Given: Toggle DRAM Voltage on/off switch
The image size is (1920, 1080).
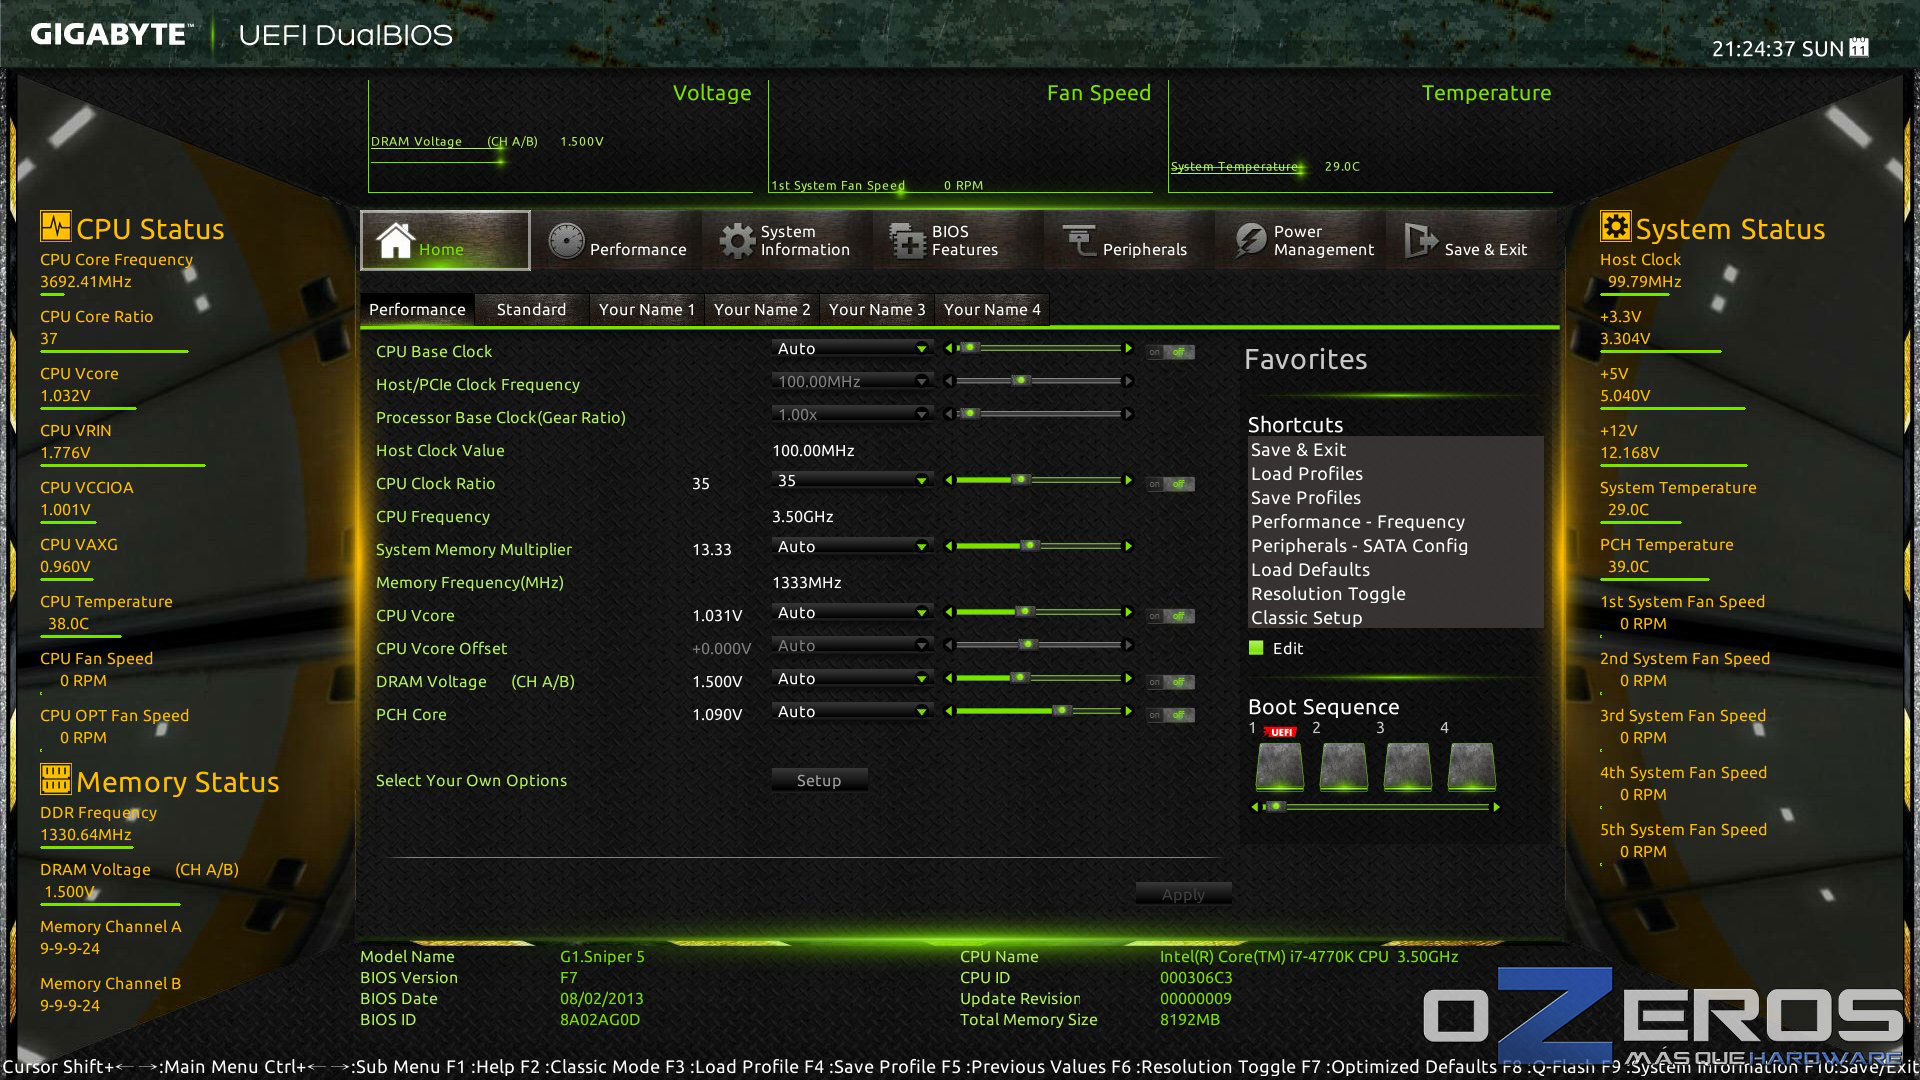Looking at the screenshot, I should (1170, 682).
